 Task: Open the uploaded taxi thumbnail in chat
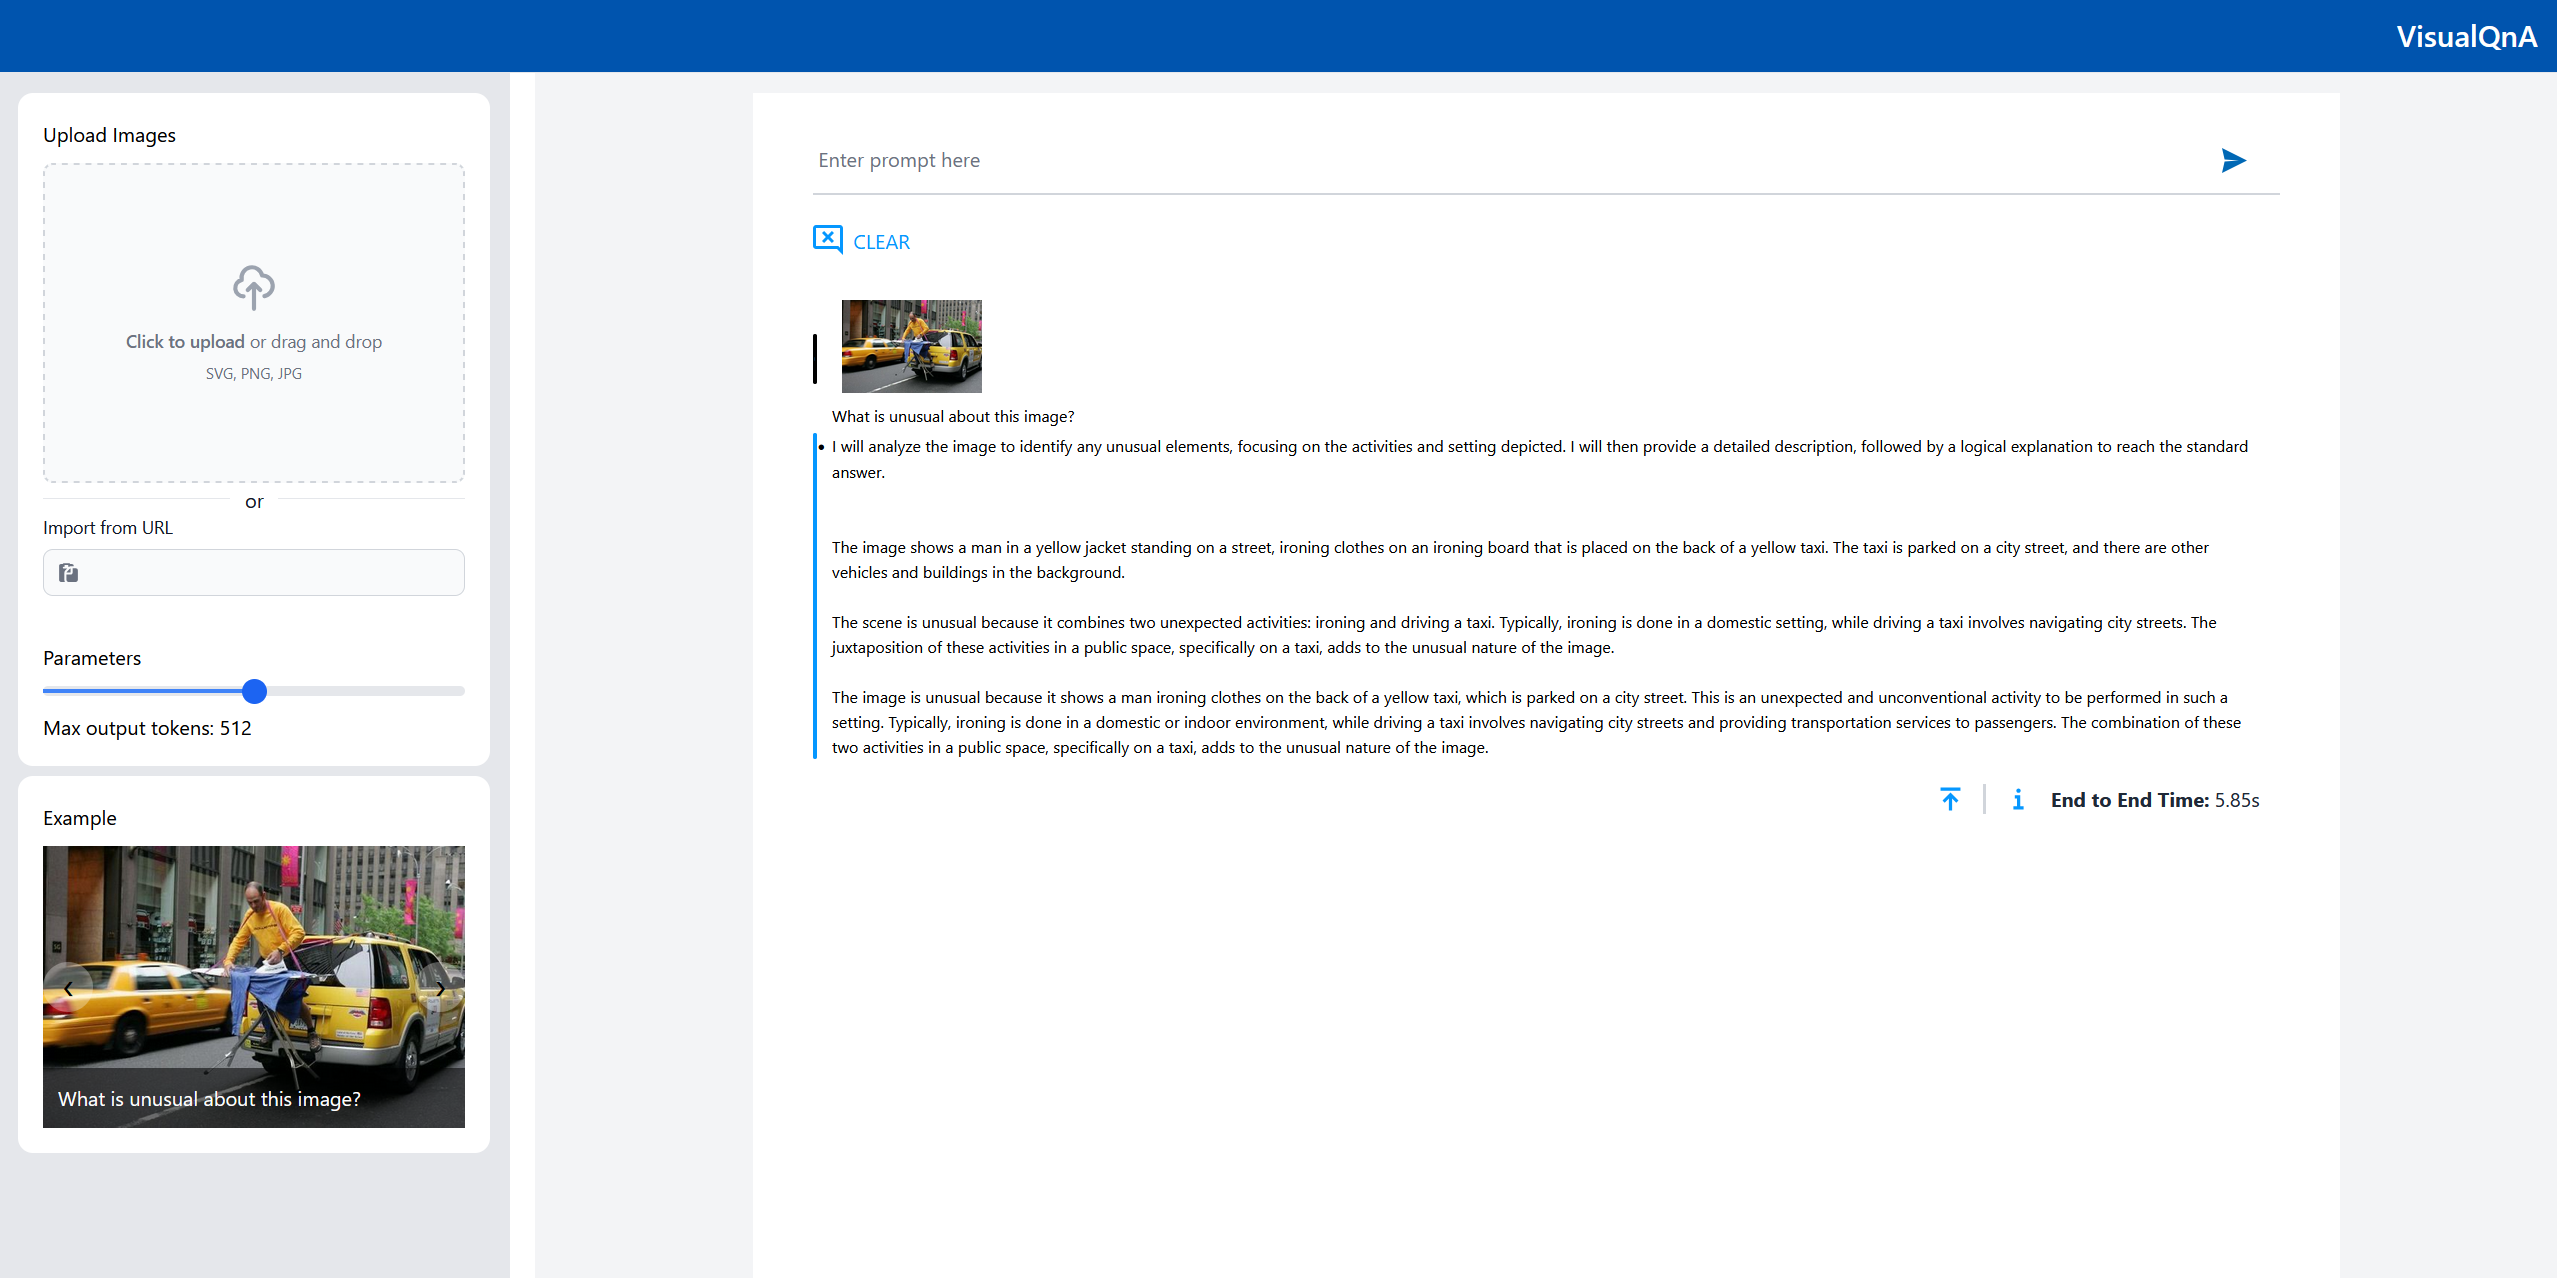pos(911,346)
